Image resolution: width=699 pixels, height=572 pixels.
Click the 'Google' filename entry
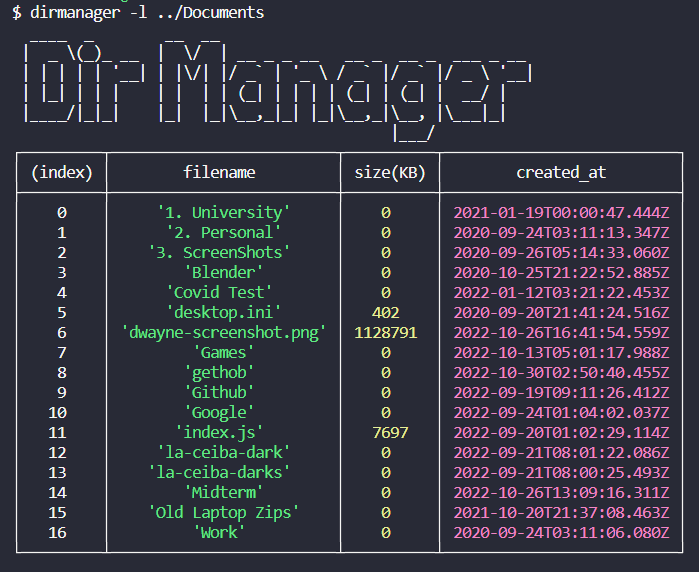tap(219, 413)
